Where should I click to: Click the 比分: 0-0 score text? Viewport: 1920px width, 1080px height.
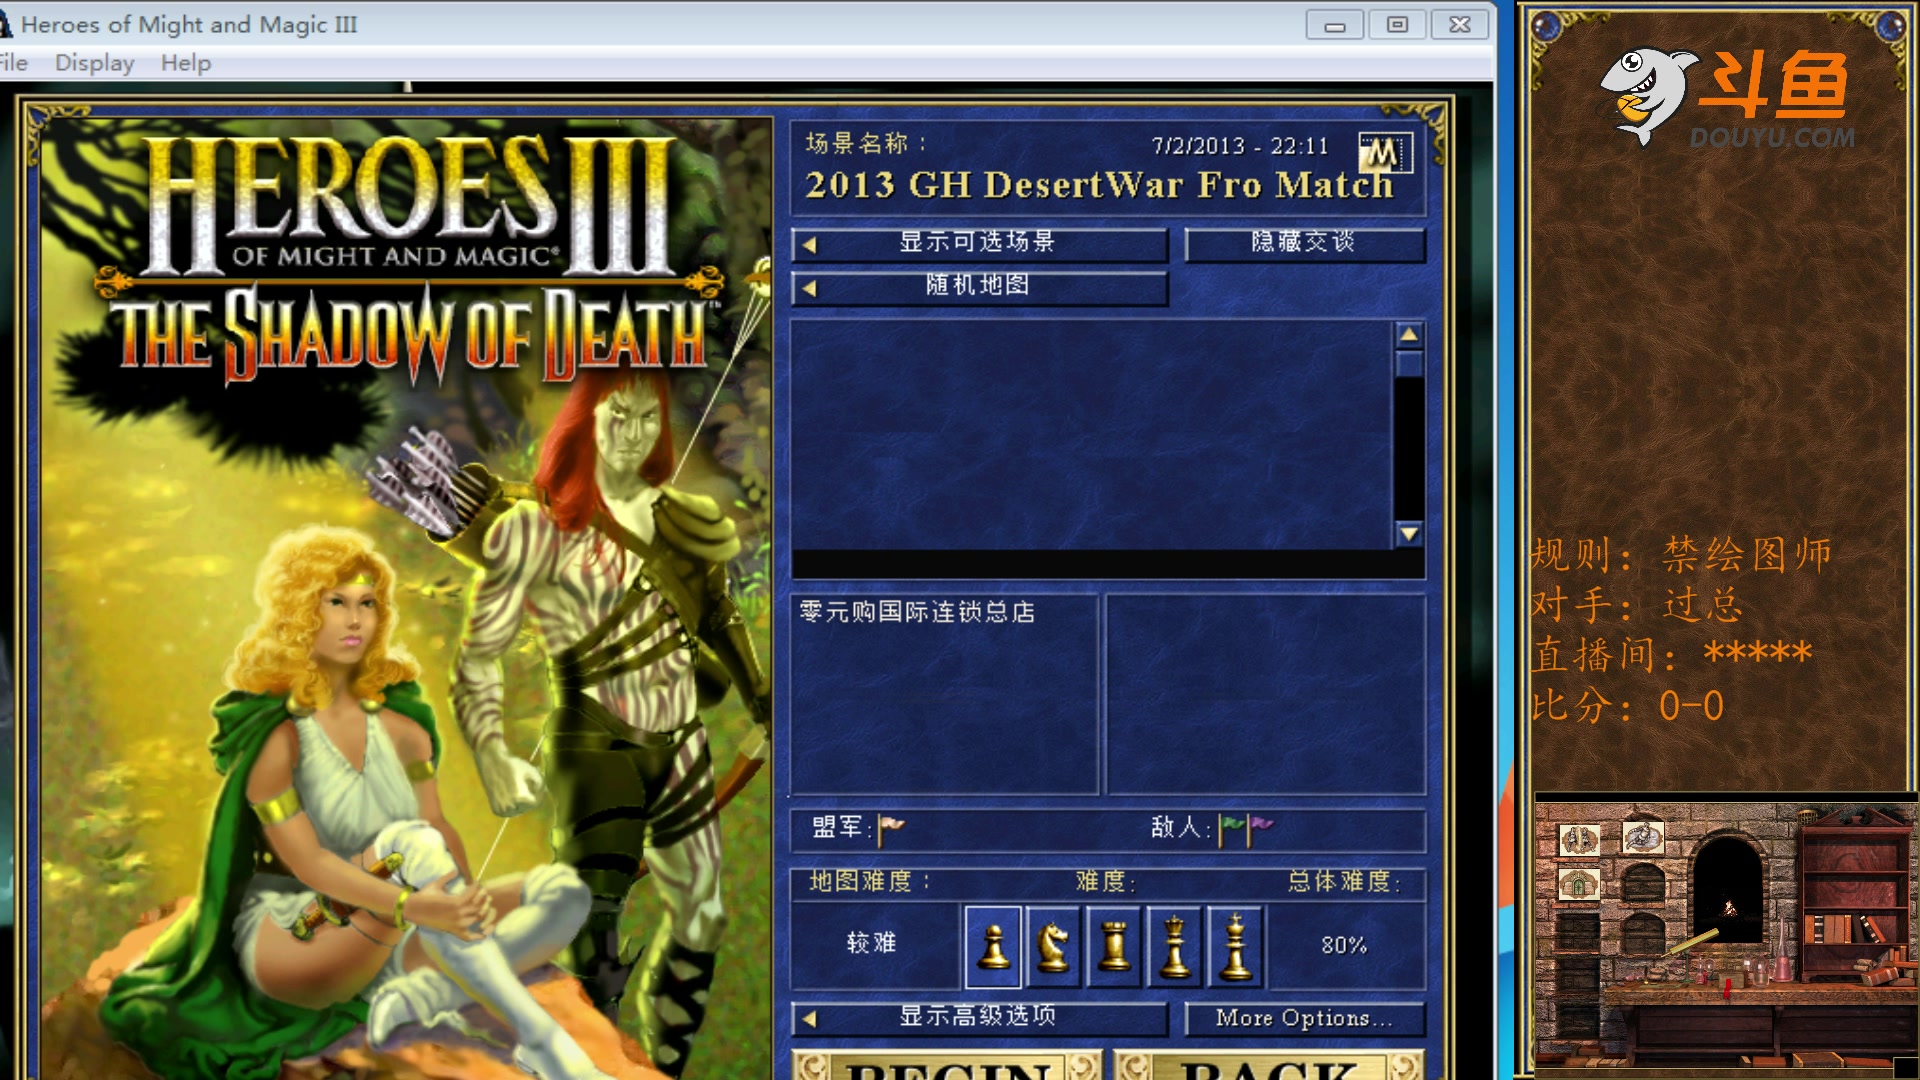(1627, 706)
